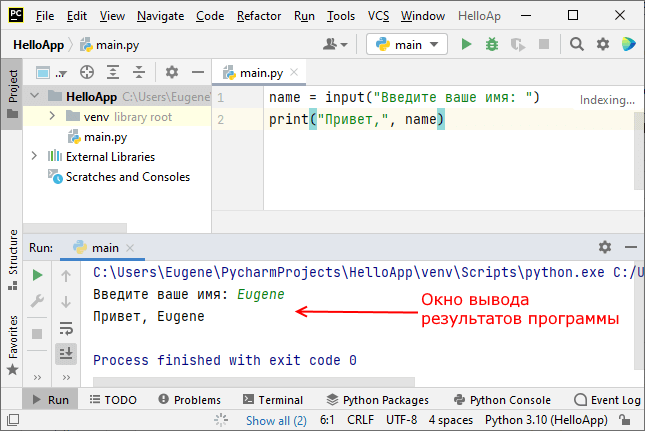This screenshot has width=645, height=431.
Task: Open the Structure side tool tab
Action: point(12,260)
